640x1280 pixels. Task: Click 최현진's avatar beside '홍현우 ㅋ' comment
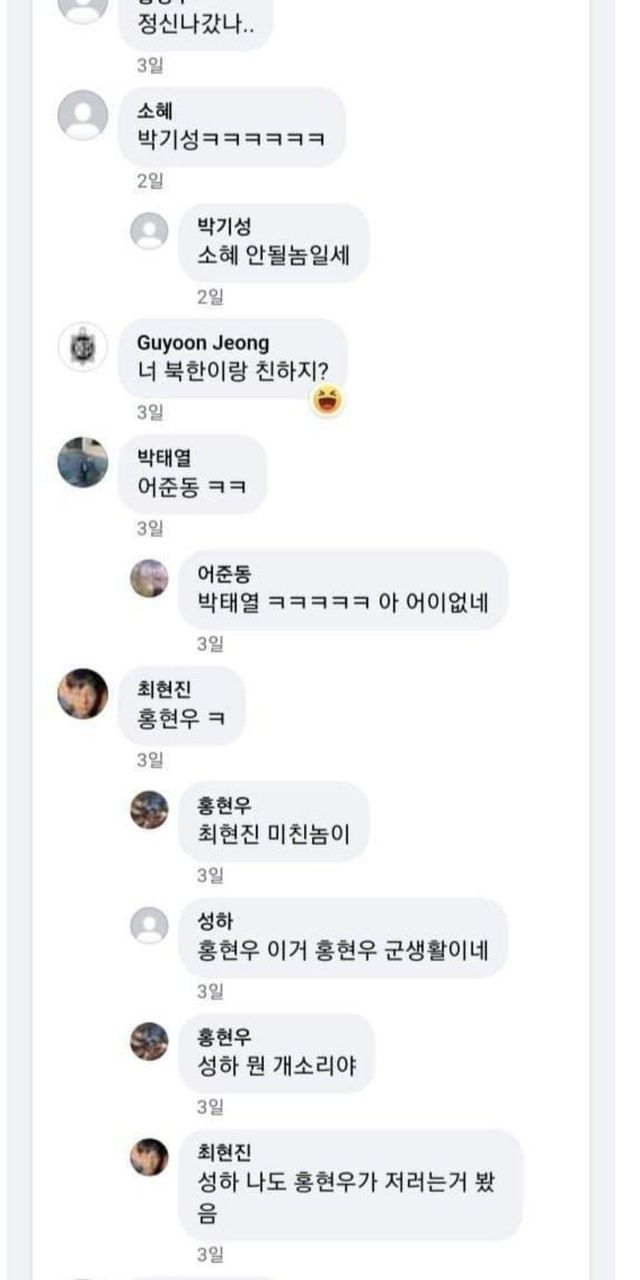[83, 694]
